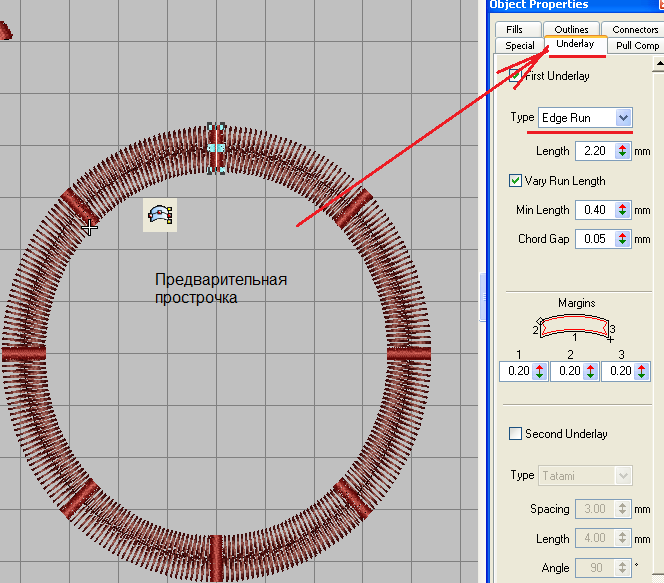Disable the Vary Run Length checkbox
The image size is (664, 583).
click(x=516, y=181)
